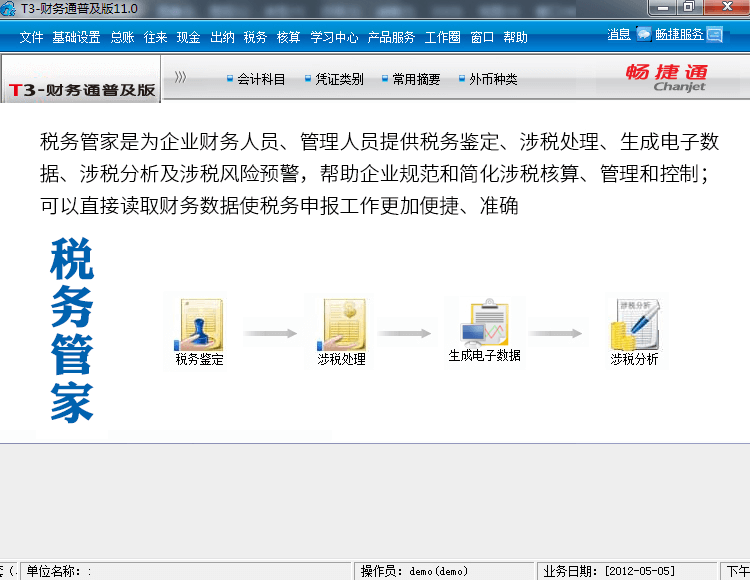
Task: Restore down the T3 window
Action: (x=688, y=7)
